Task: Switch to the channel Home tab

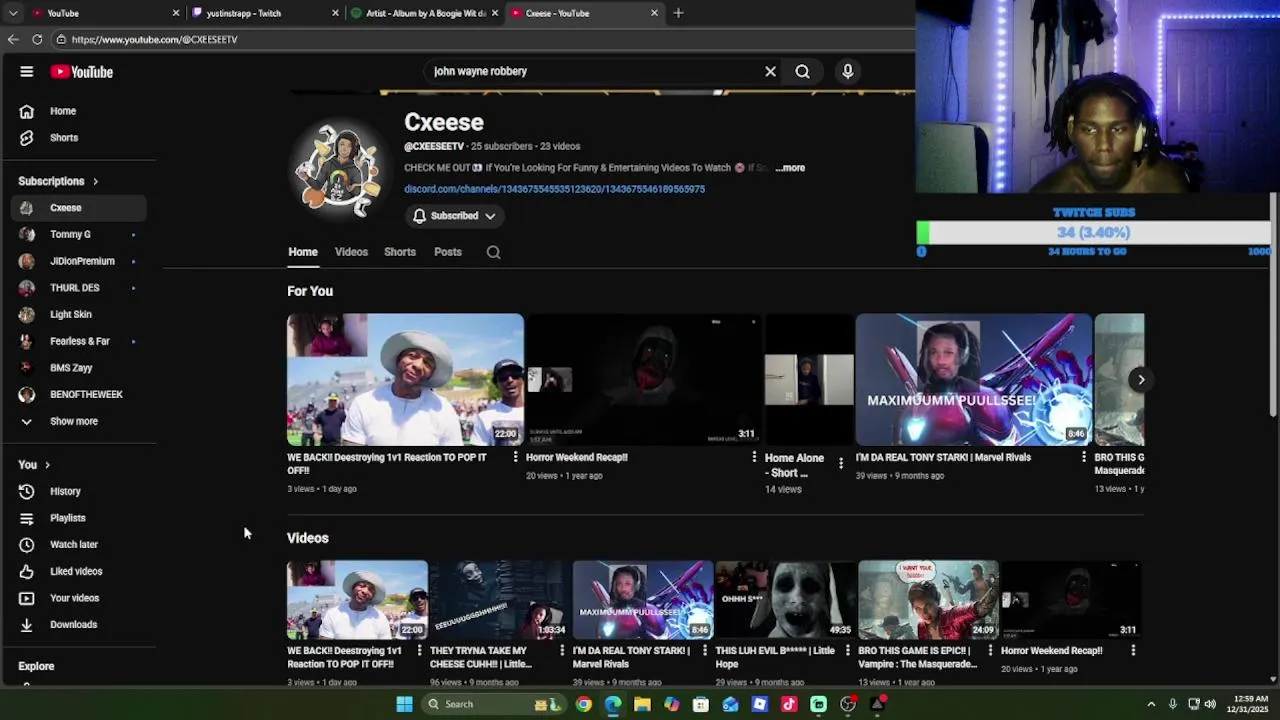Action: click(303, 252)
